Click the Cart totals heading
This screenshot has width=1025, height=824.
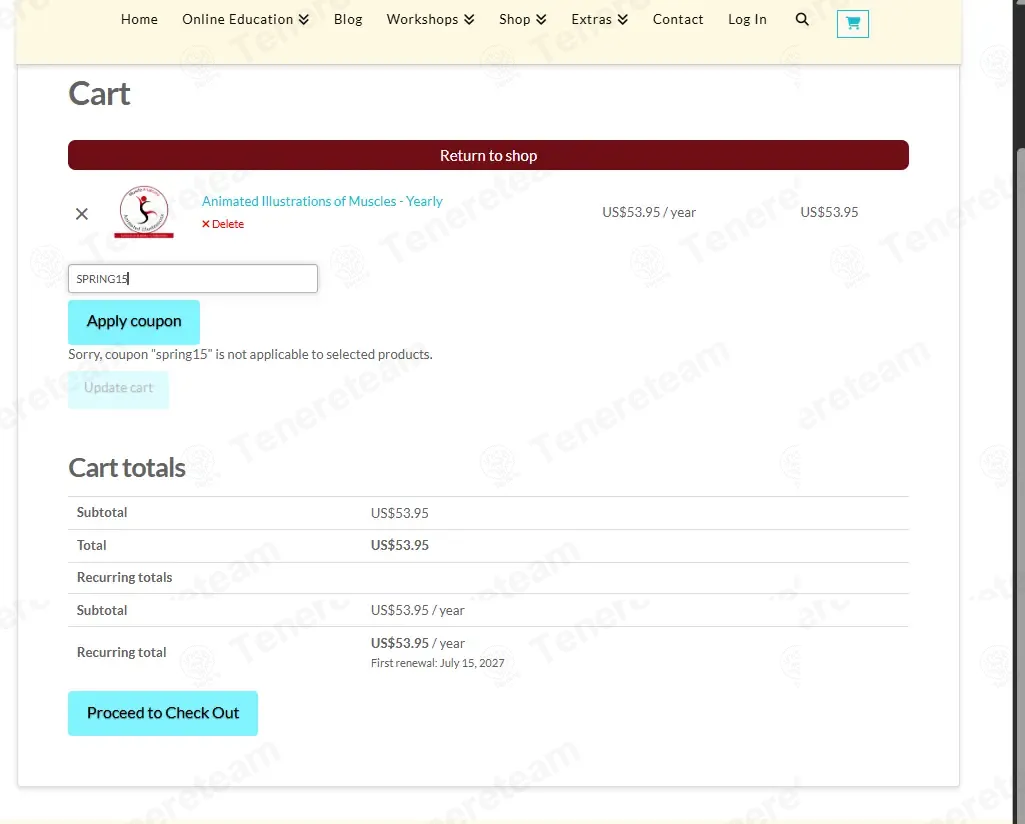click(x=127, y=468)
